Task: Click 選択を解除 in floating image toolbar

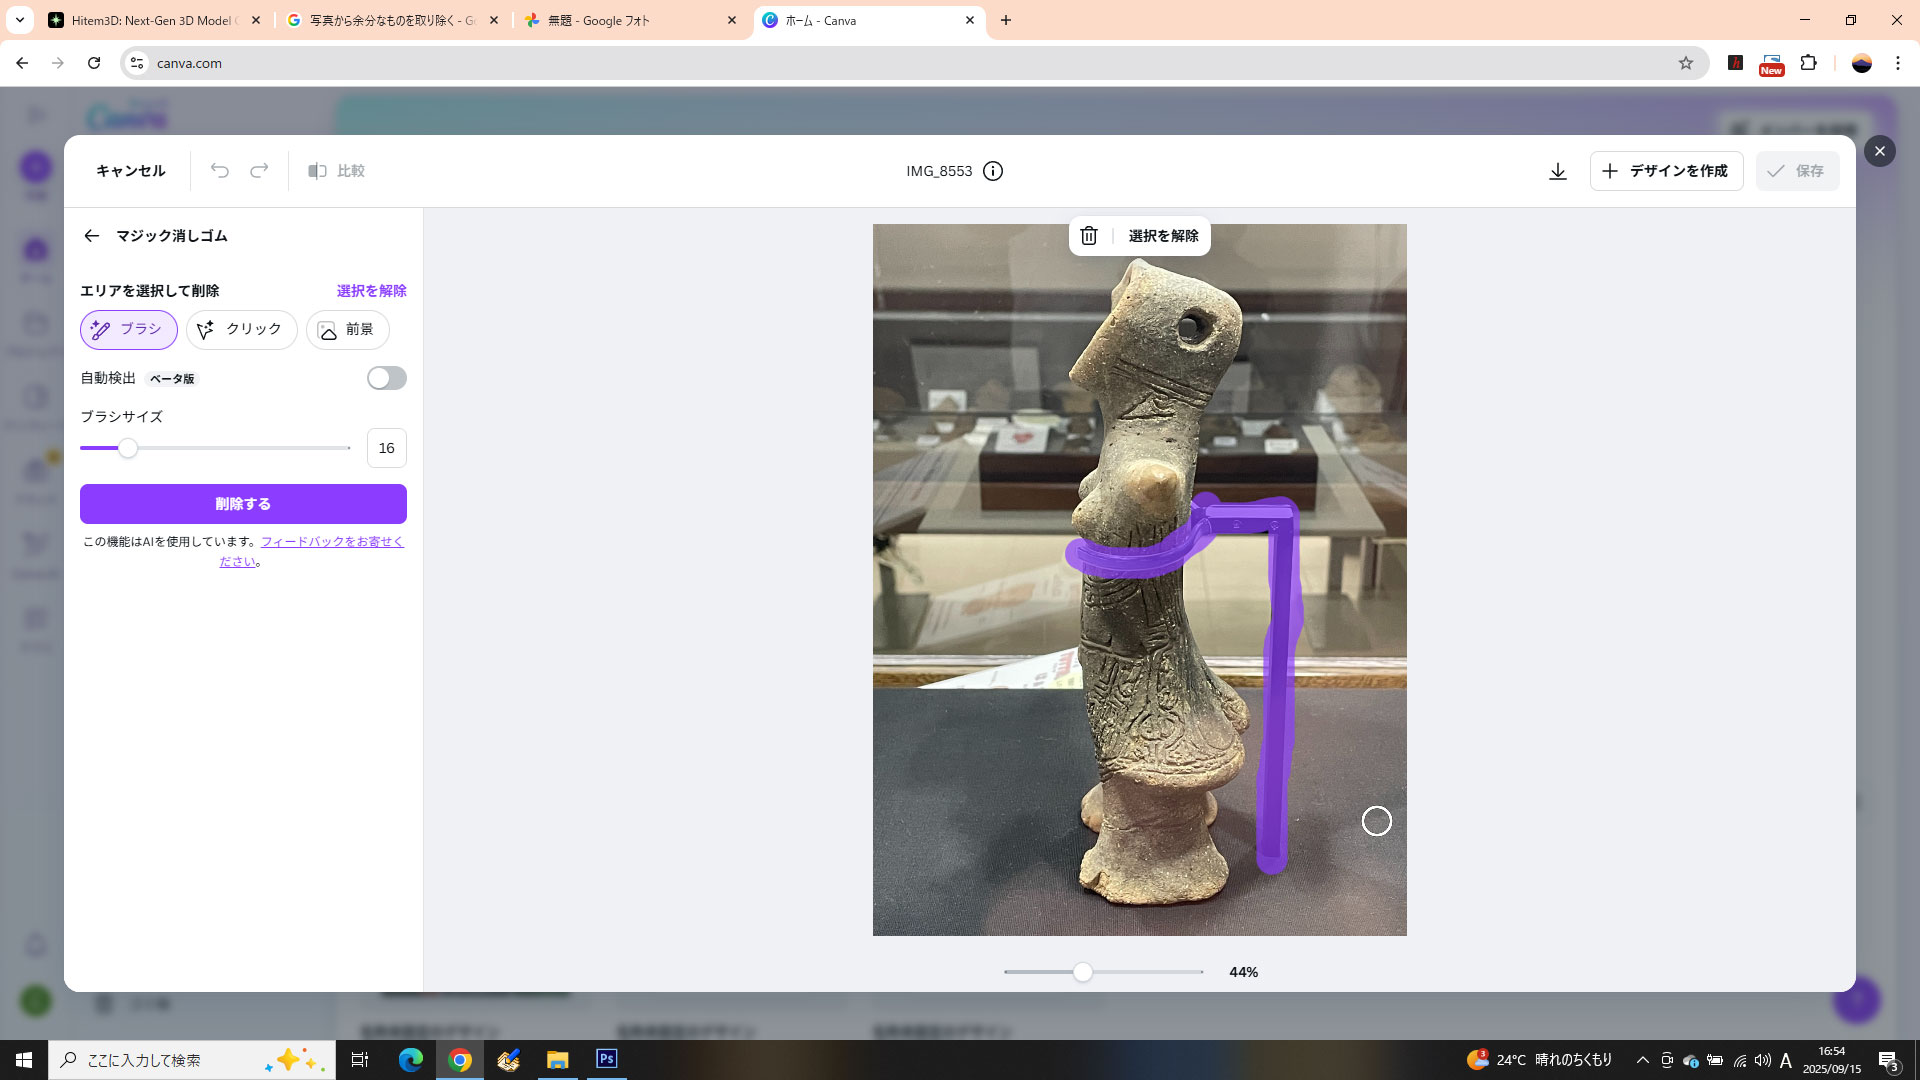Action: click(x=1163, y=236)
